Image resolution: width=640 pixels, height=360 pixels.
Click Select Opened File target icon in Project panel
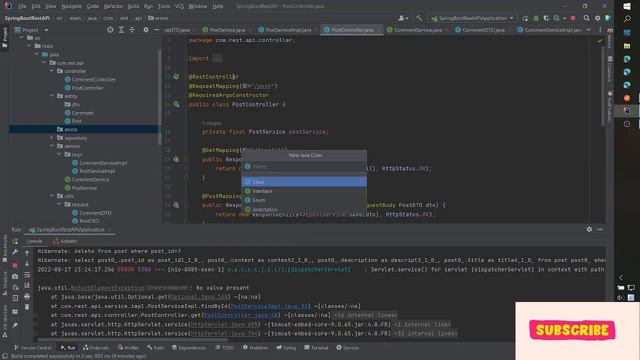(110, 30)
